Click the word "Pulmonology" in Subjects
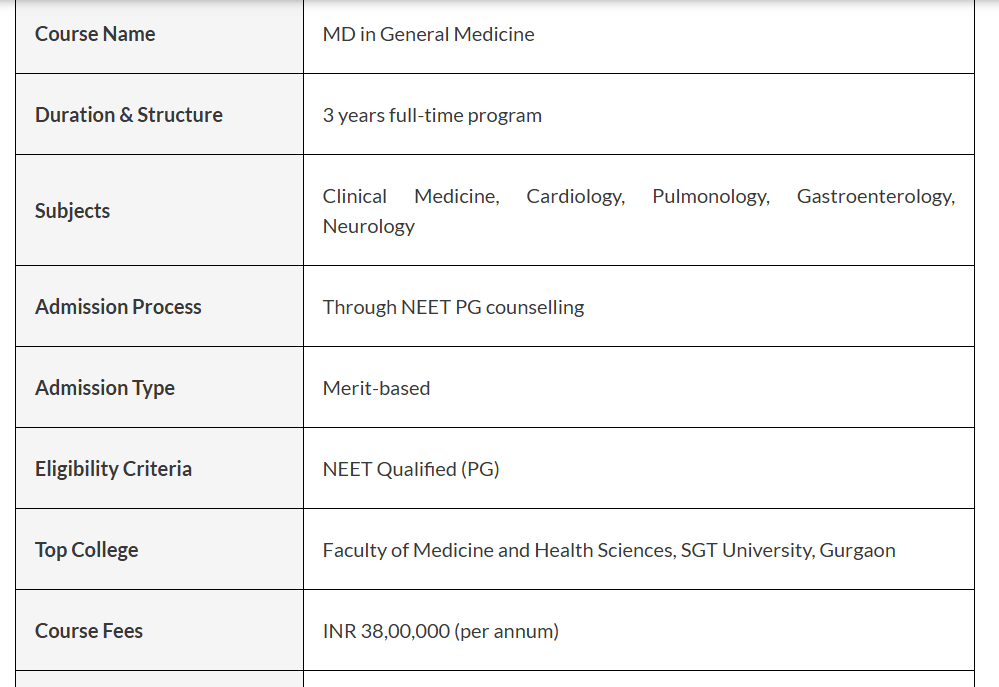The width and height of the screenshot is (999, 687). point(710,197)
